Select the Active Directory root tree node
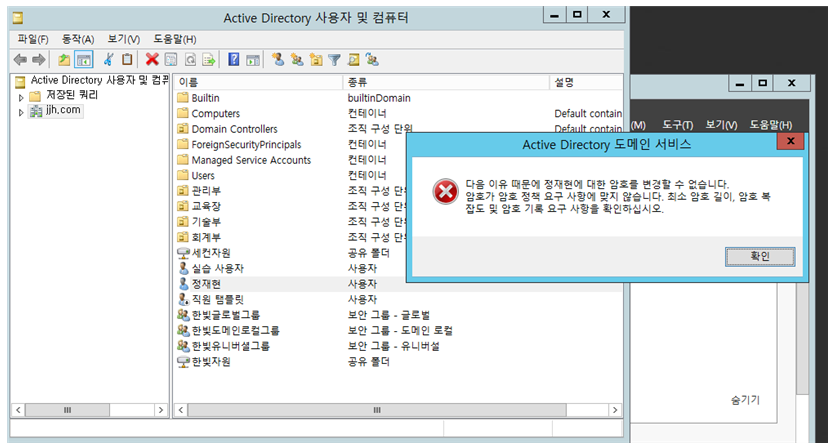This screenshot has width=833, height=448. (98, 80)
